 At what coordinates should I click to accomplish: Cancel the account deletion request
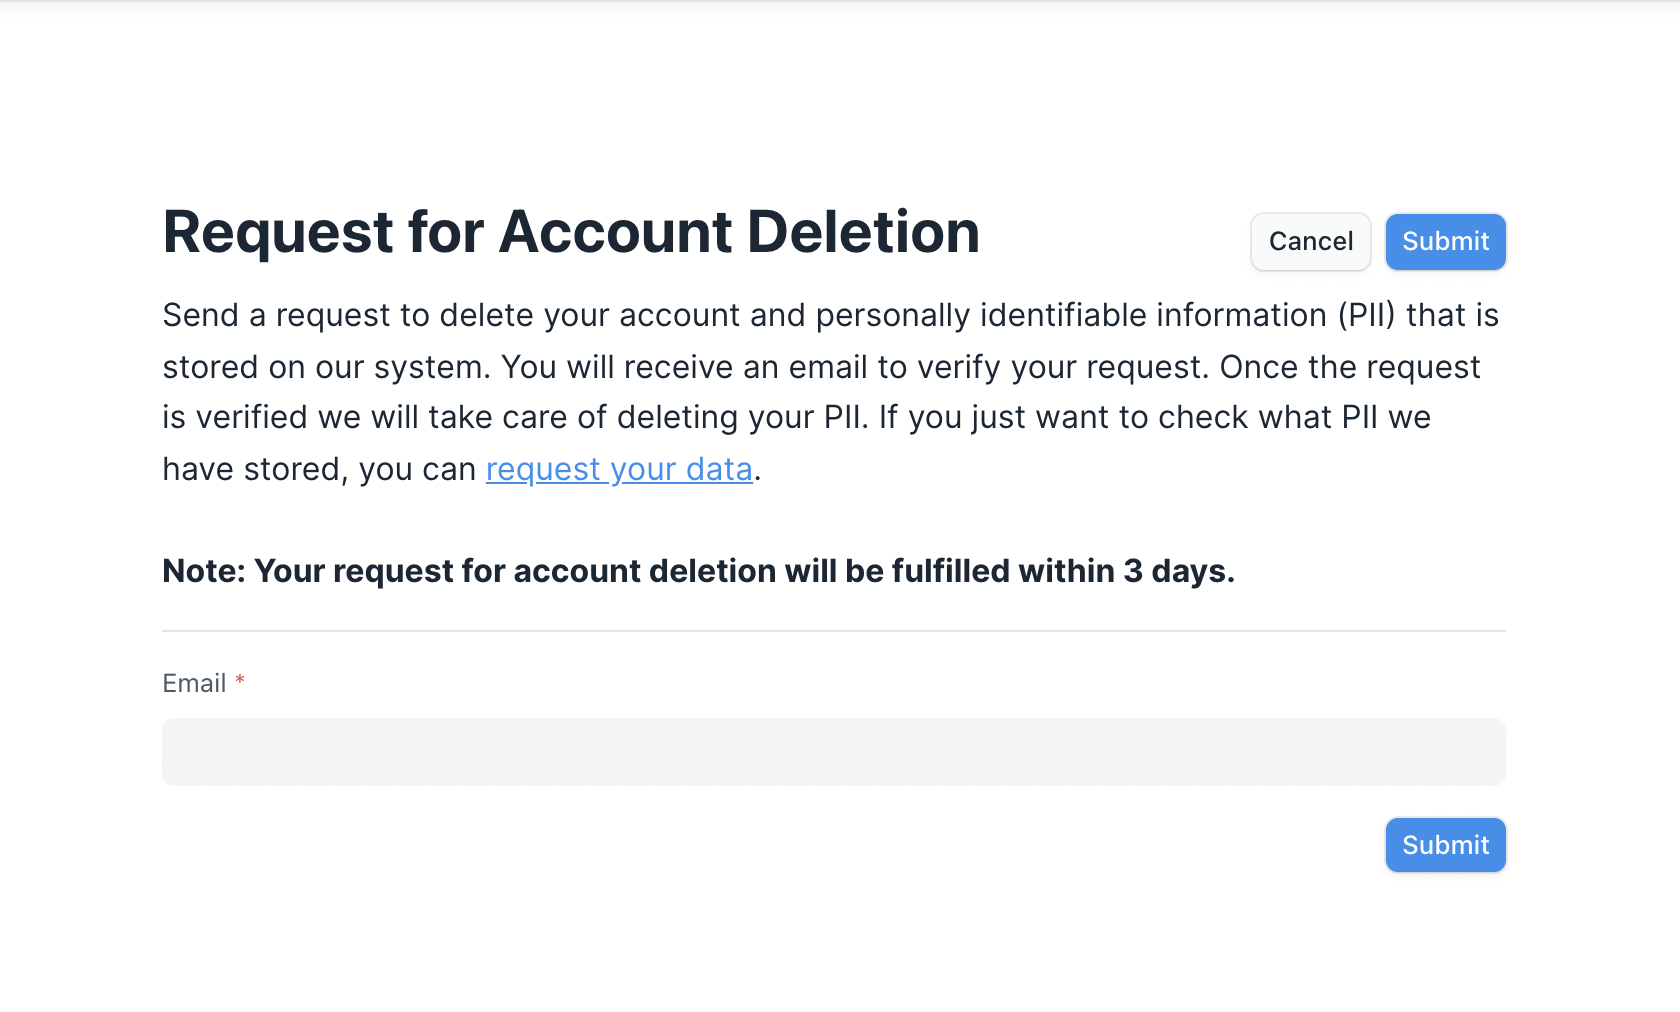(1310, 241)
